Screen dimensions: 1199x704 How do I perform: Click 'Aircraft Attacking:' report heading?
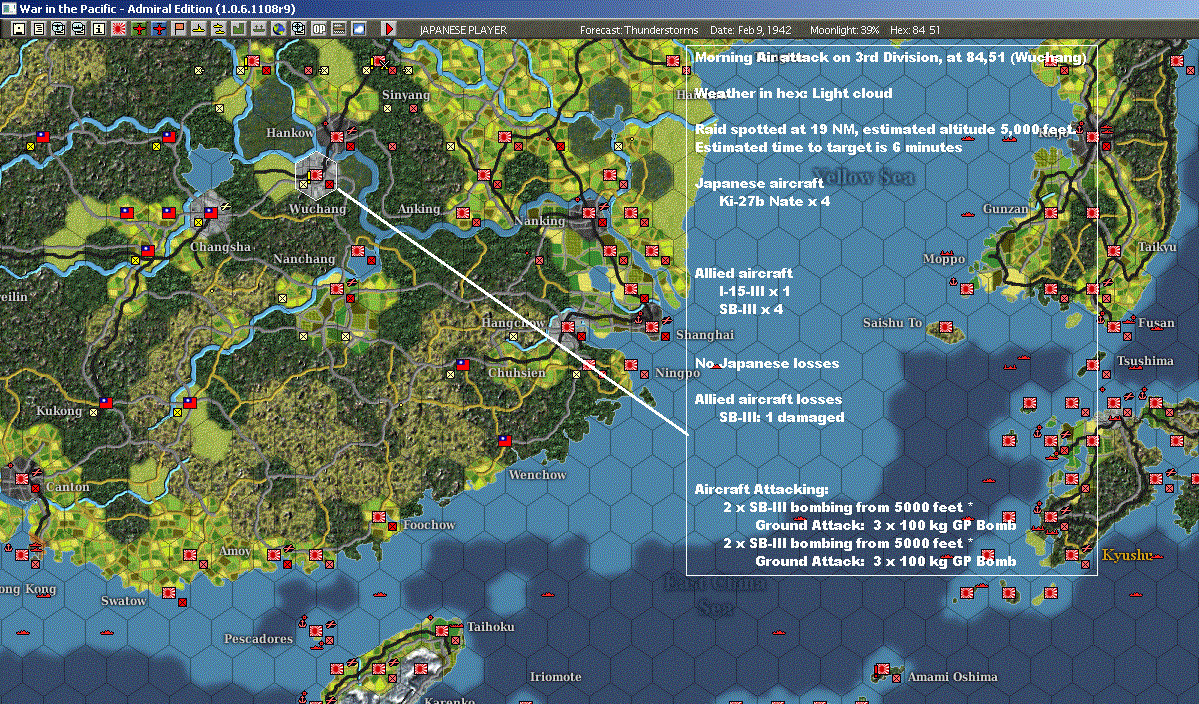point(762,489)
